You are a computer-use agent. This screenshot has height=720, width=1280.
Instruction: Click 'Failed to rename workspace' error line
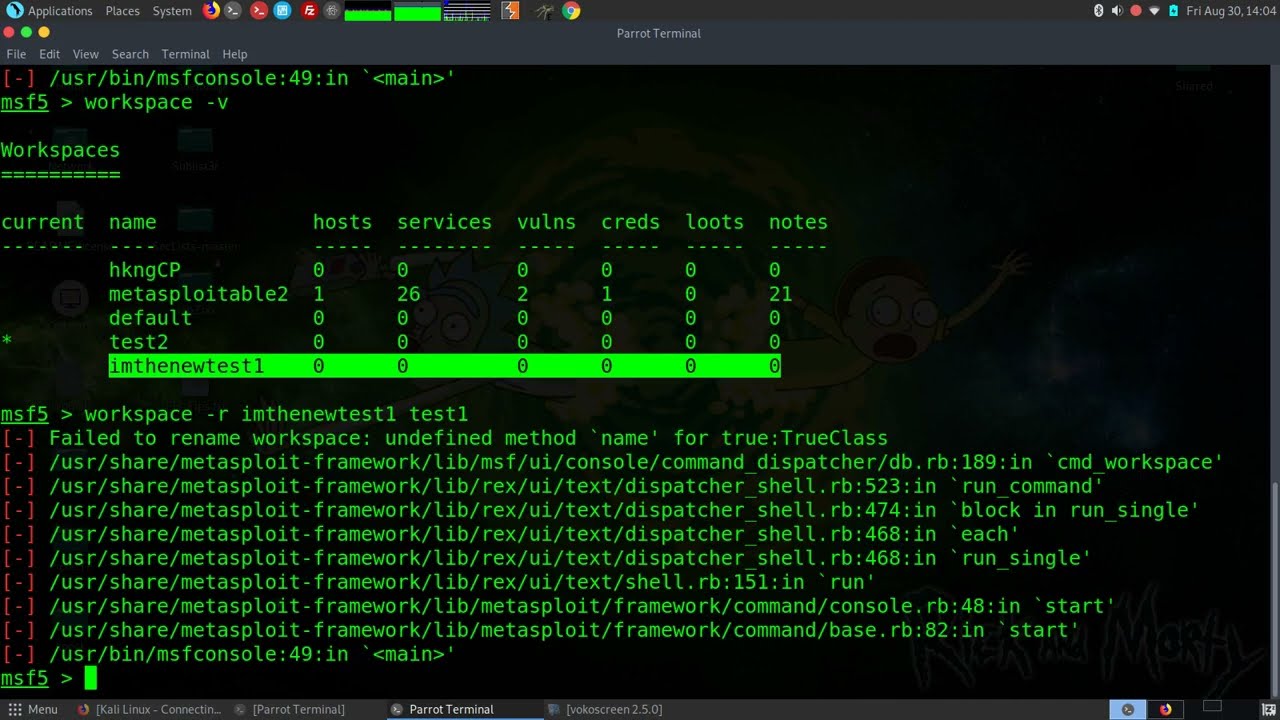(444, 438)
